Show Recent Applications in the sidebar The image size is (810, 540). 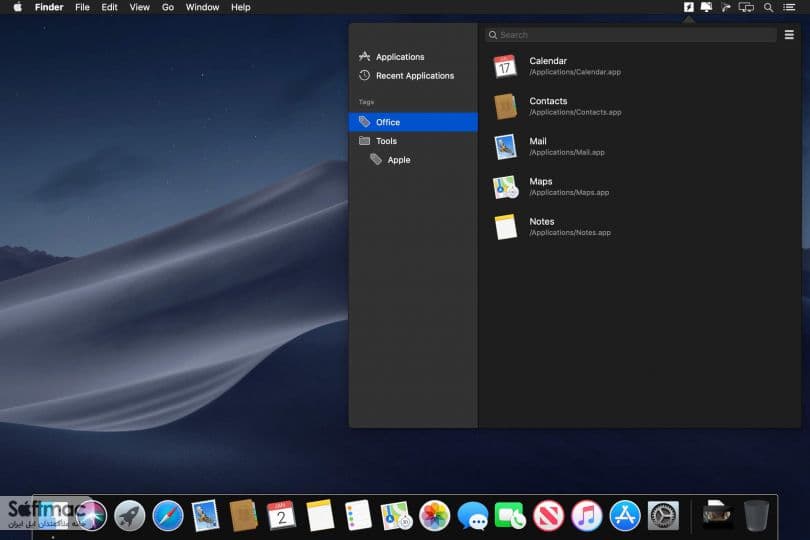click(x=413, y=75)
